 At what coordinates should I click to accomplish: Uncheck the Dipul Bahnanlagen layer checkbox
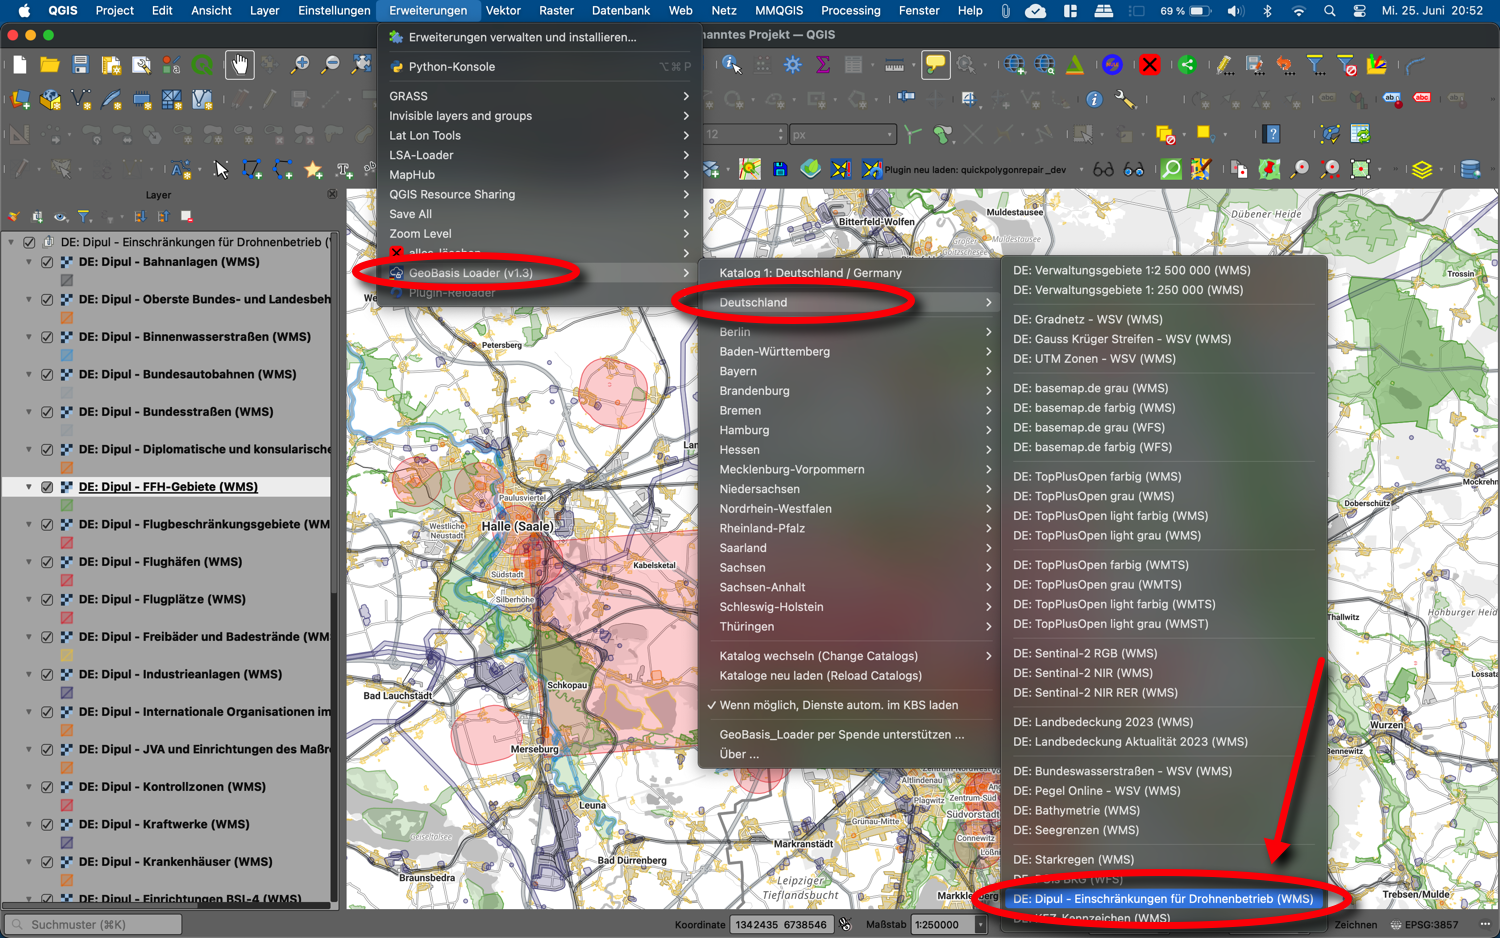coord(47,262)
